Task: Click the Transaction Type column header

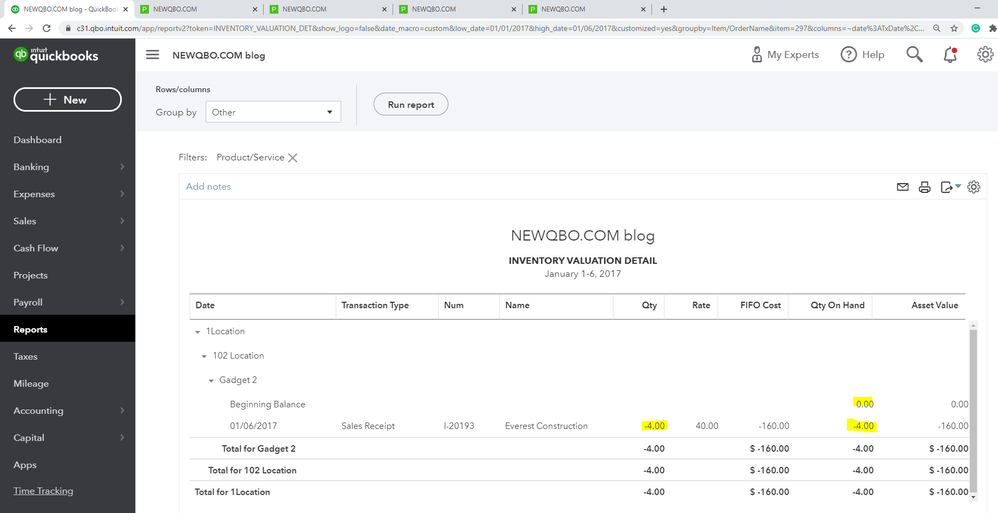Action: click(x=375, y=306)
